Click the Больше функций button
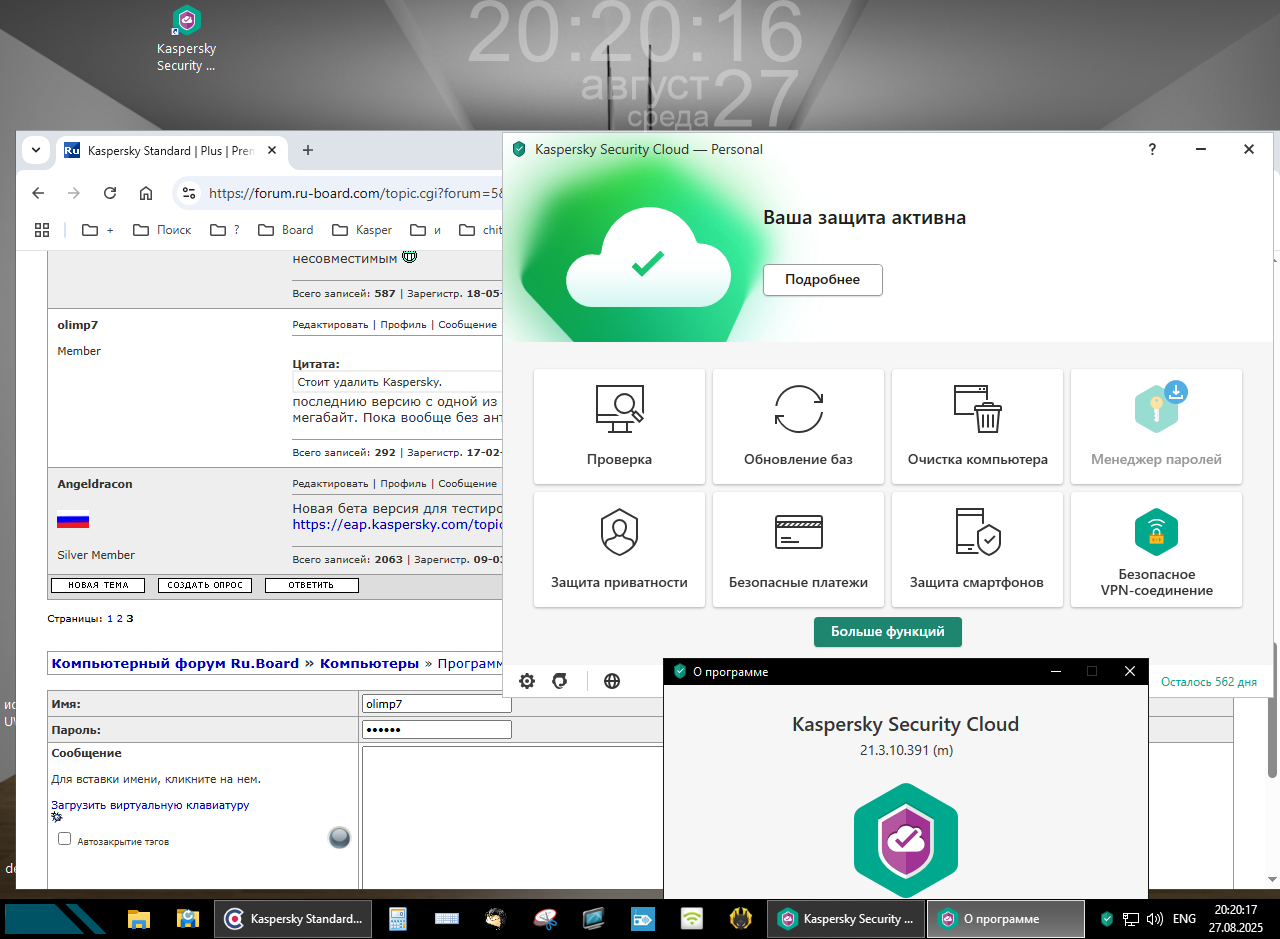Image resolution: width=1280 pixels, height=939 pixels. 888,632
